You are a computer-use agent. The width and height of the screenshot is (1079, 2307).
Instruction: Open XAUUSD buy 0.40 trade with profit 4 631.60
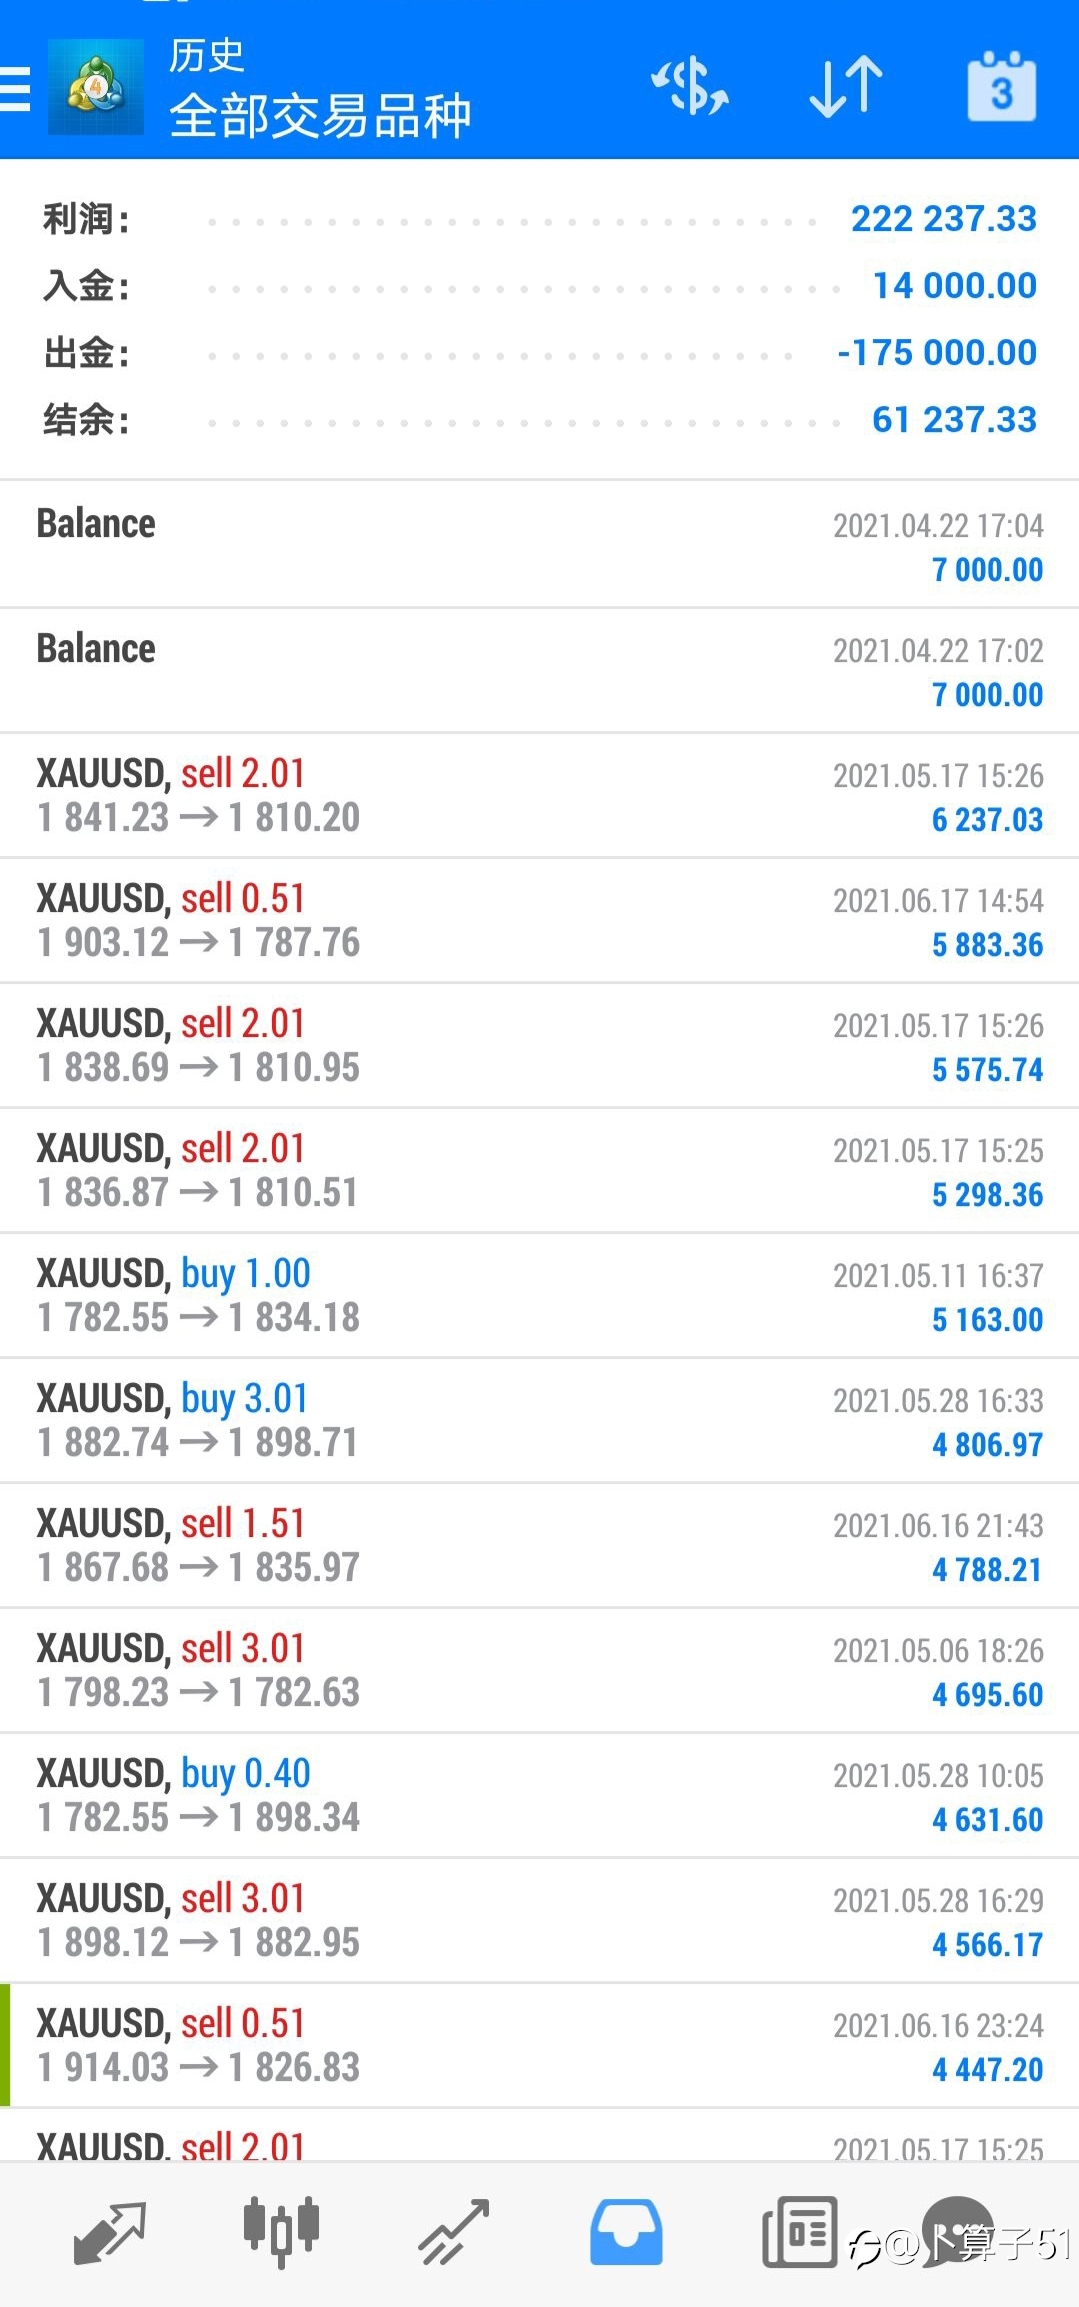(x=540, y=1795)
